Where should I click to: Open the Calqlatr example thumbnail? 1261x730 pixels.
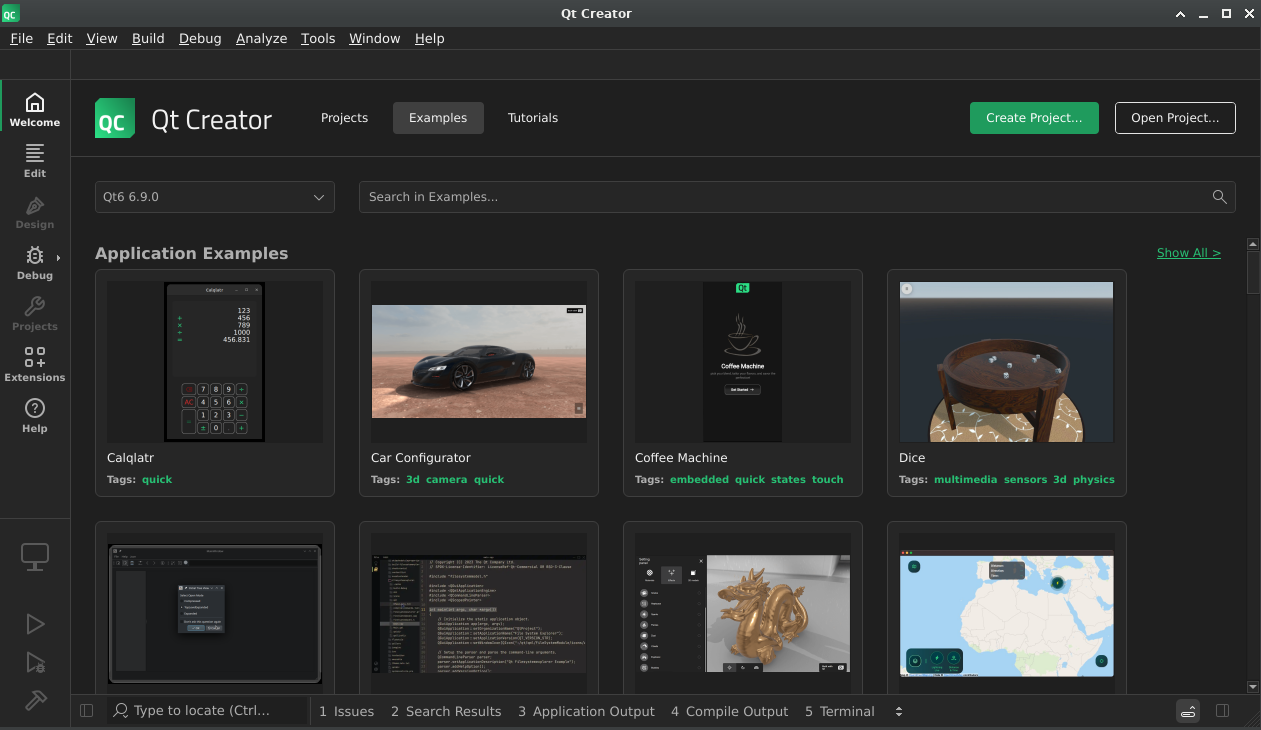[215, 362]
